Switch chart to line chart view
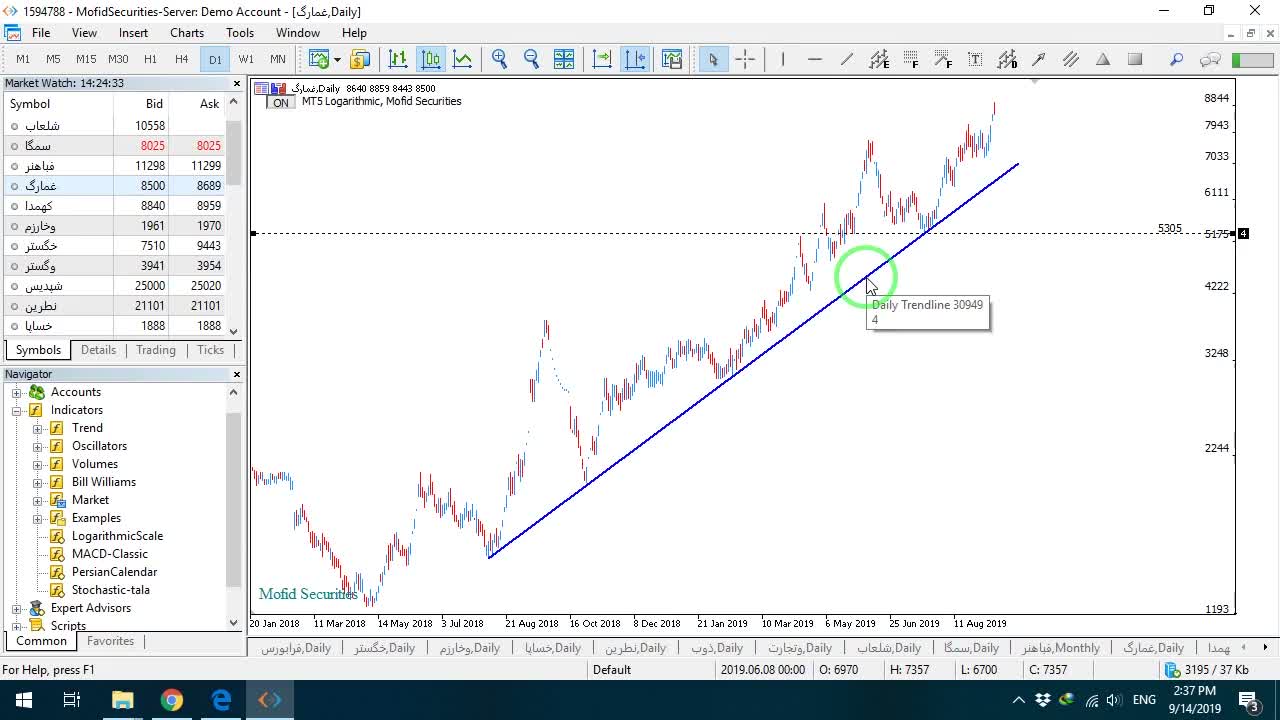The width and height of the screenshot is (1280, 720). pyautogui.click(x=462, y=59)
